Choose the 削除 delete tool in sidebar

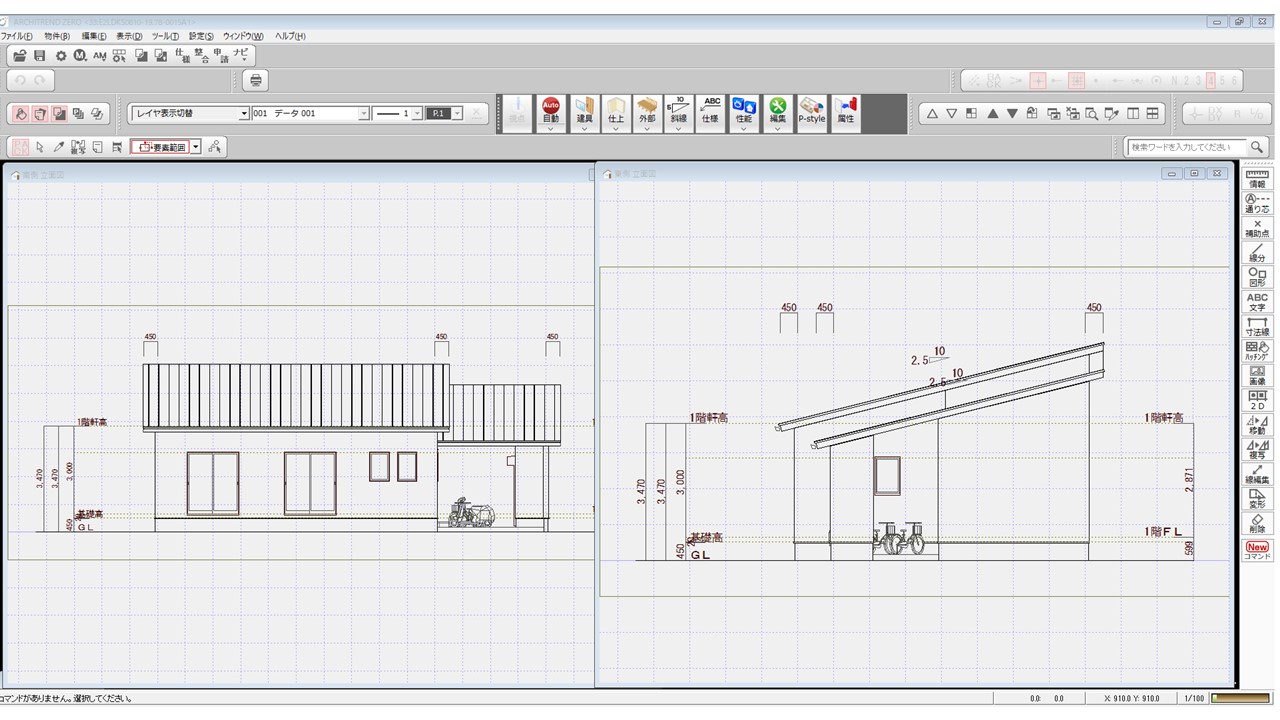click(1257, 523)
